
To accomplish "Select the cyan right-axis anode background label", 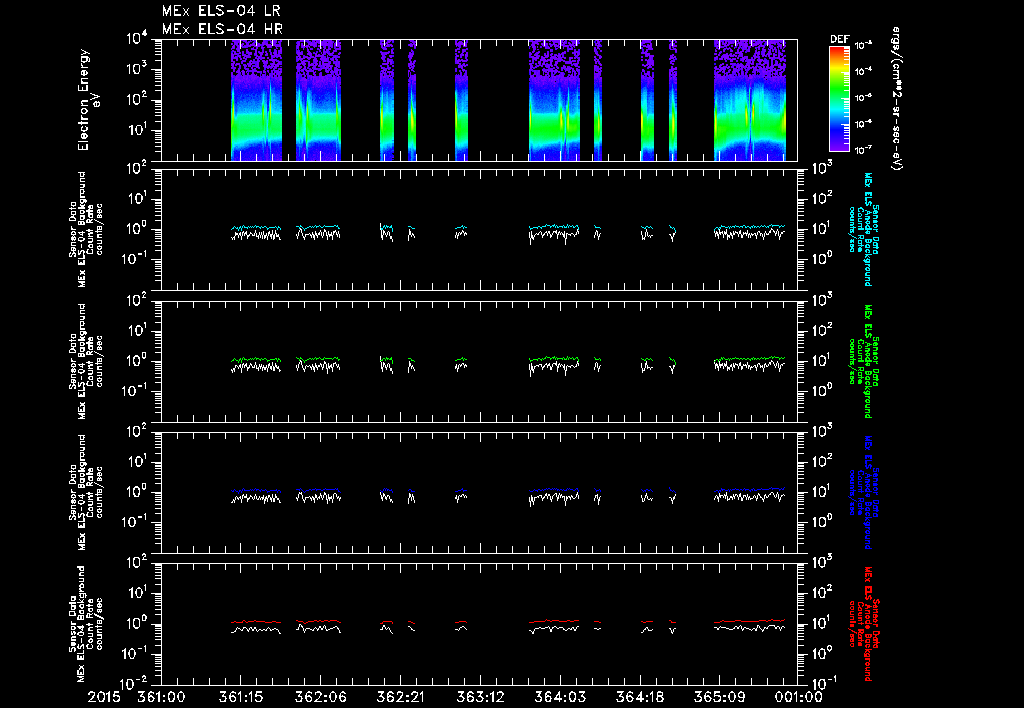I will 863,230.
